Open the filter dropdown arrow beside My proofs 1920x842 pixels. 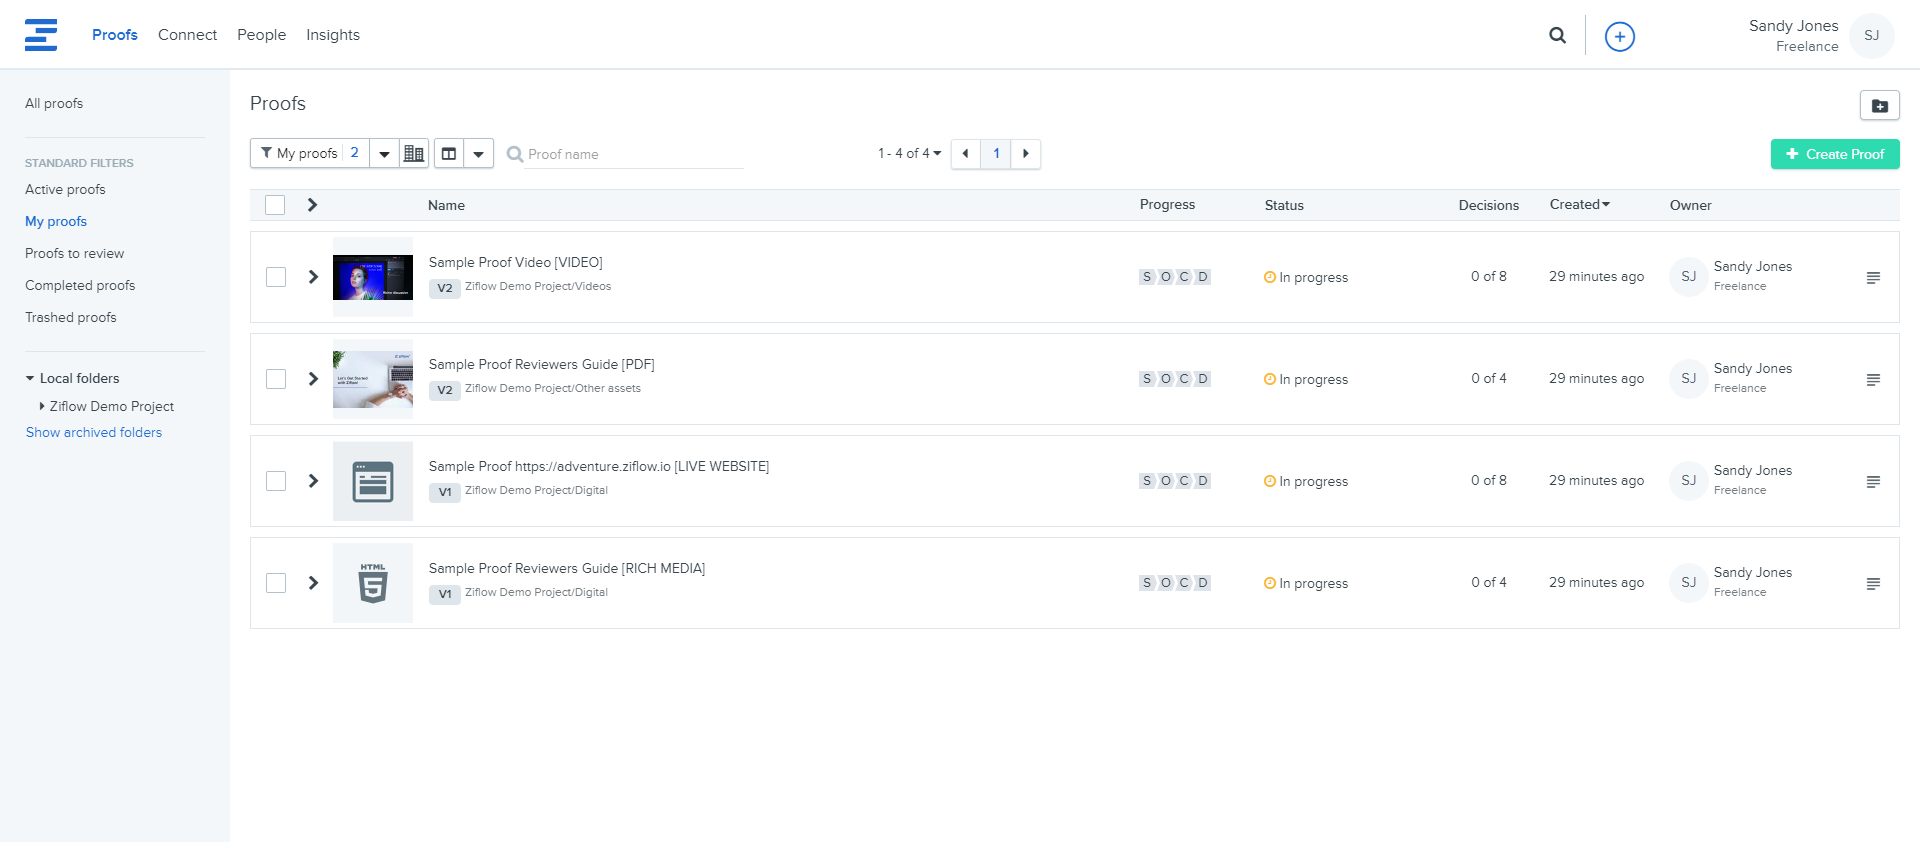(x=384, y=153)
